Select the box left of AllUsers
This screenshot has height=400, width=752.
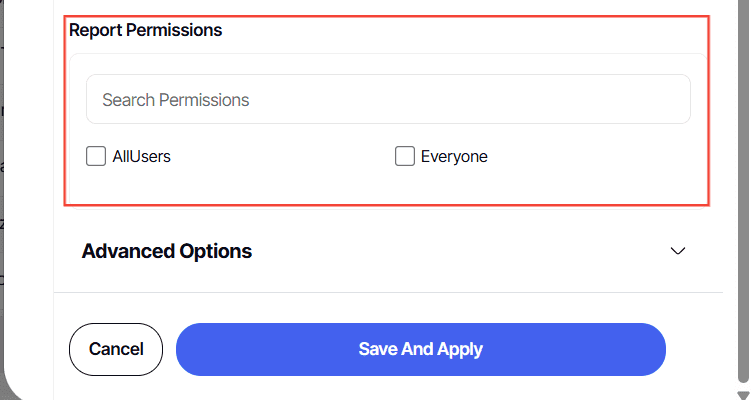pyautogui.click(x=96, y=156)
